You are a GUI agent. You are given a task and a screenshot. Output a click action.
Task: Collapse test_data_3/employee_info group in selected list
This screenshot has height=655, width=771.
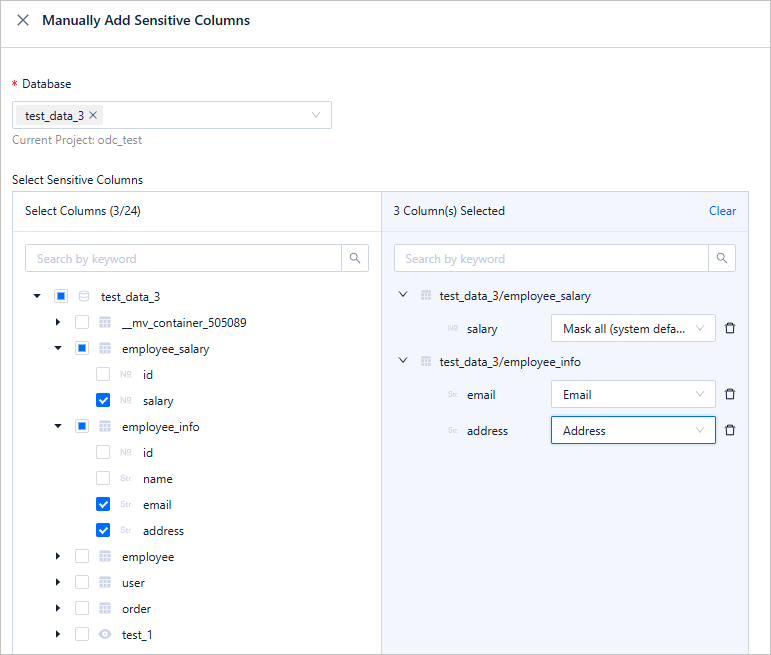point(403,361)
